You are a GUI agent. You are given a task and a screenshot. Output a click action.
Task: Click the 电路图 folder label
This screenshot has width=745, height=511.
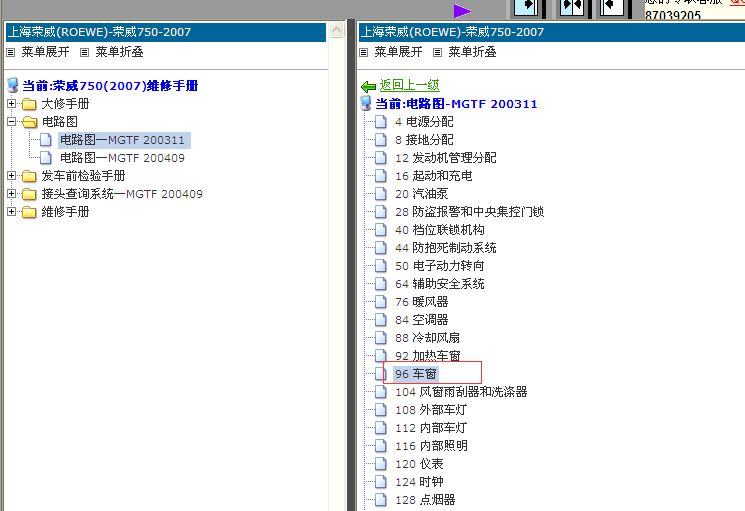pos(59,122)
